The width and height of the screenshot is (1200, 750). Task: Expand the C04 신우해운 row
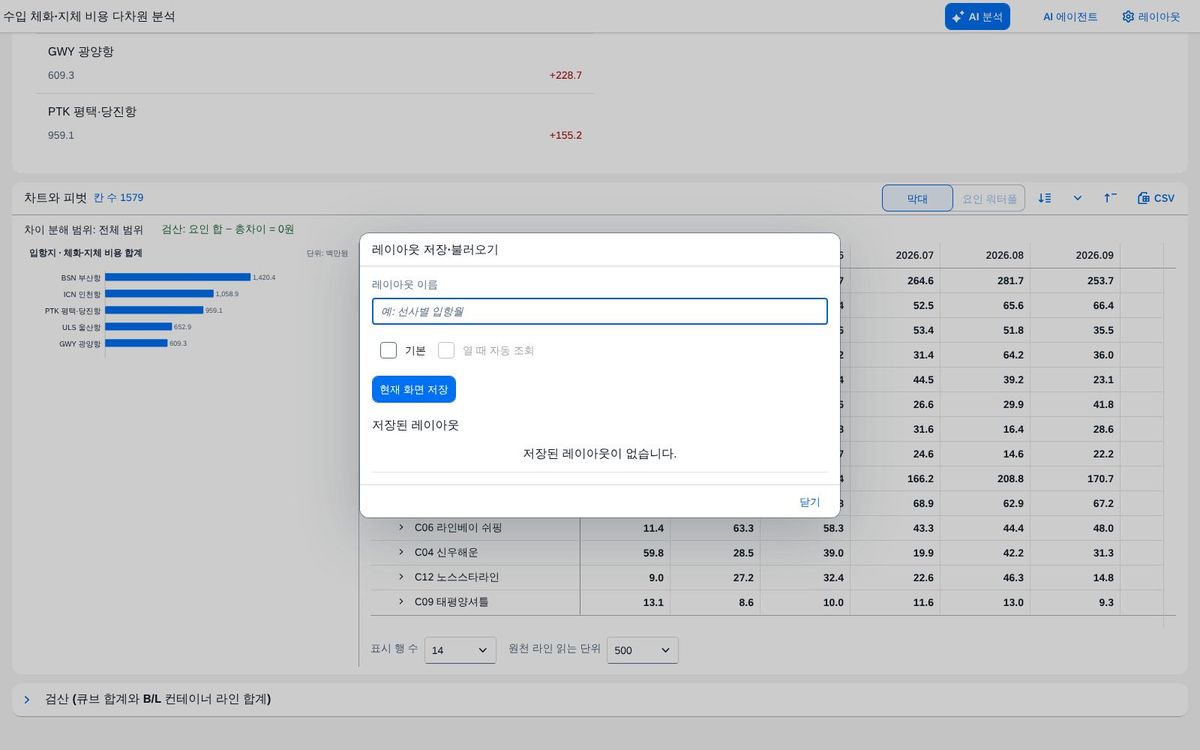click(401, 552)
